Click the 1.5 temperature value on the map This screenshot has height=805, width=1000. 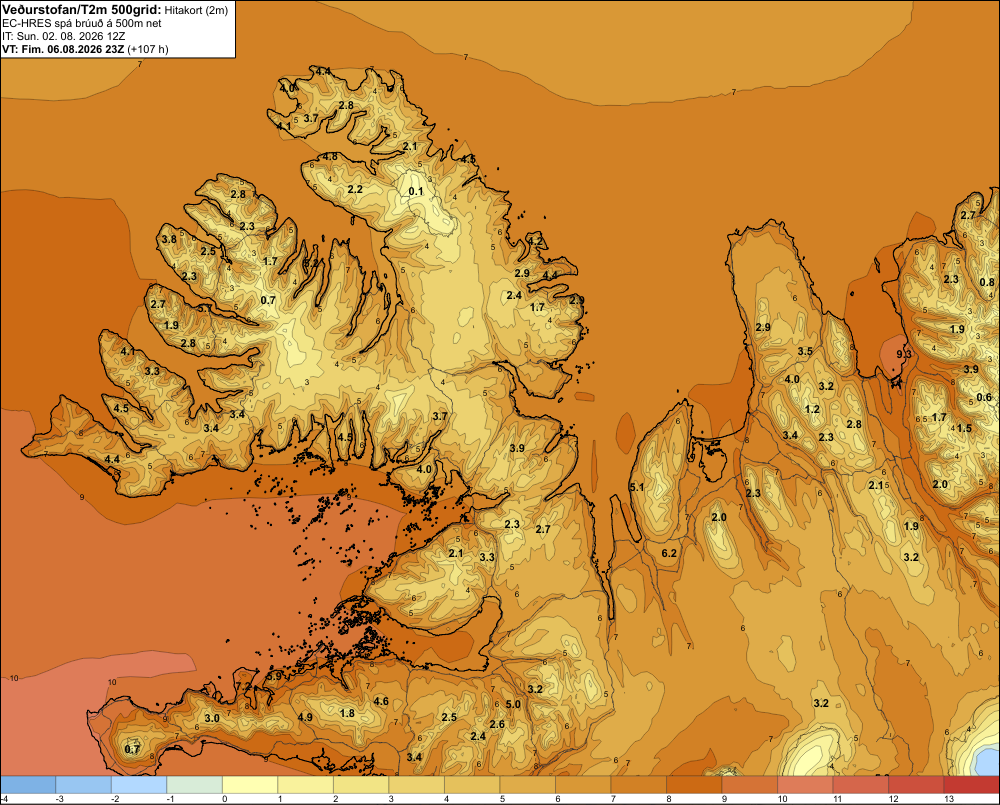[964, 428]
